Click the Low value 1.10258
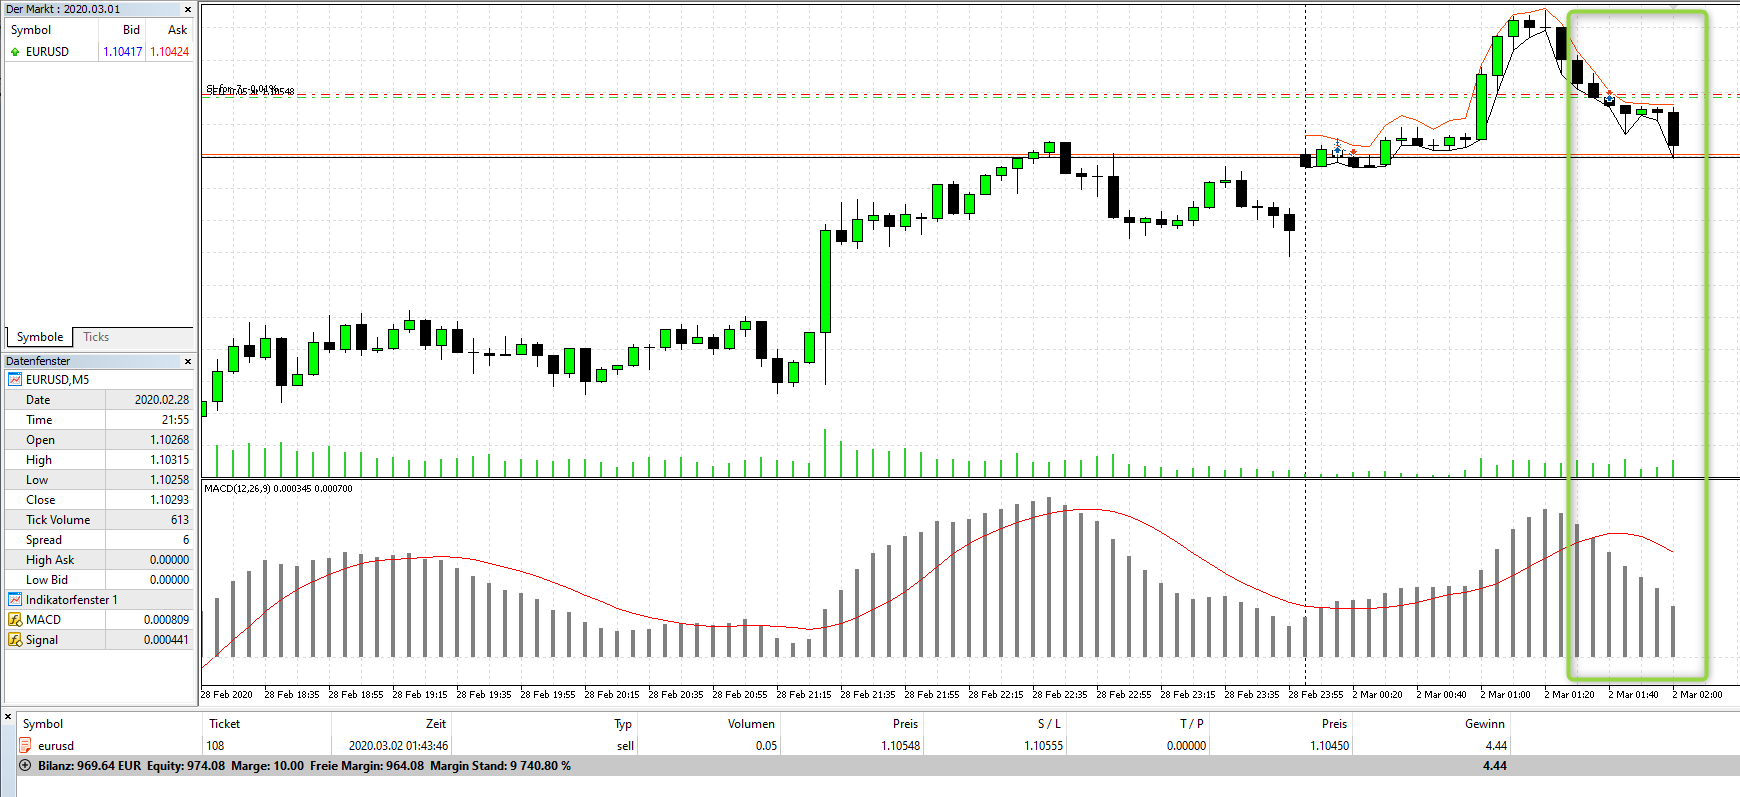1740x797 pixels. coord(169,480)
